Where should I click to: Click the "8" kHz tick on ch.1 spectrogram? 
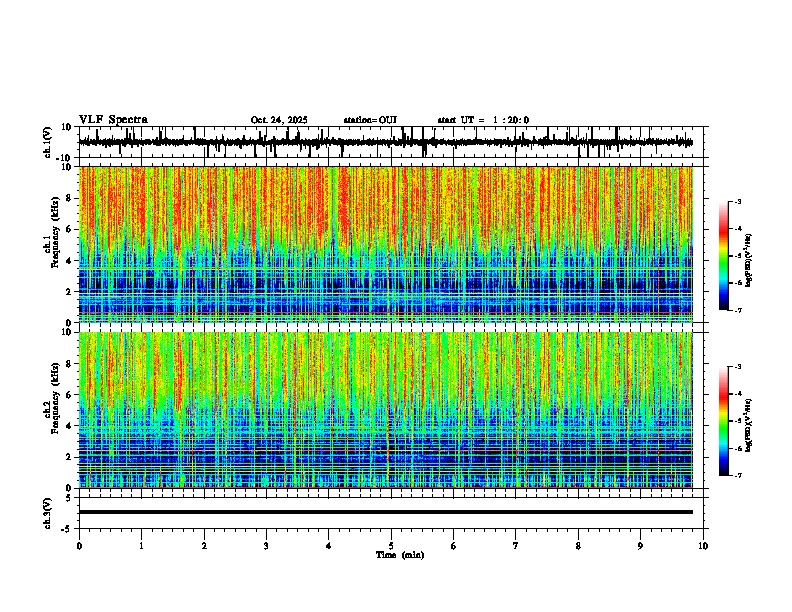(69, 198)
